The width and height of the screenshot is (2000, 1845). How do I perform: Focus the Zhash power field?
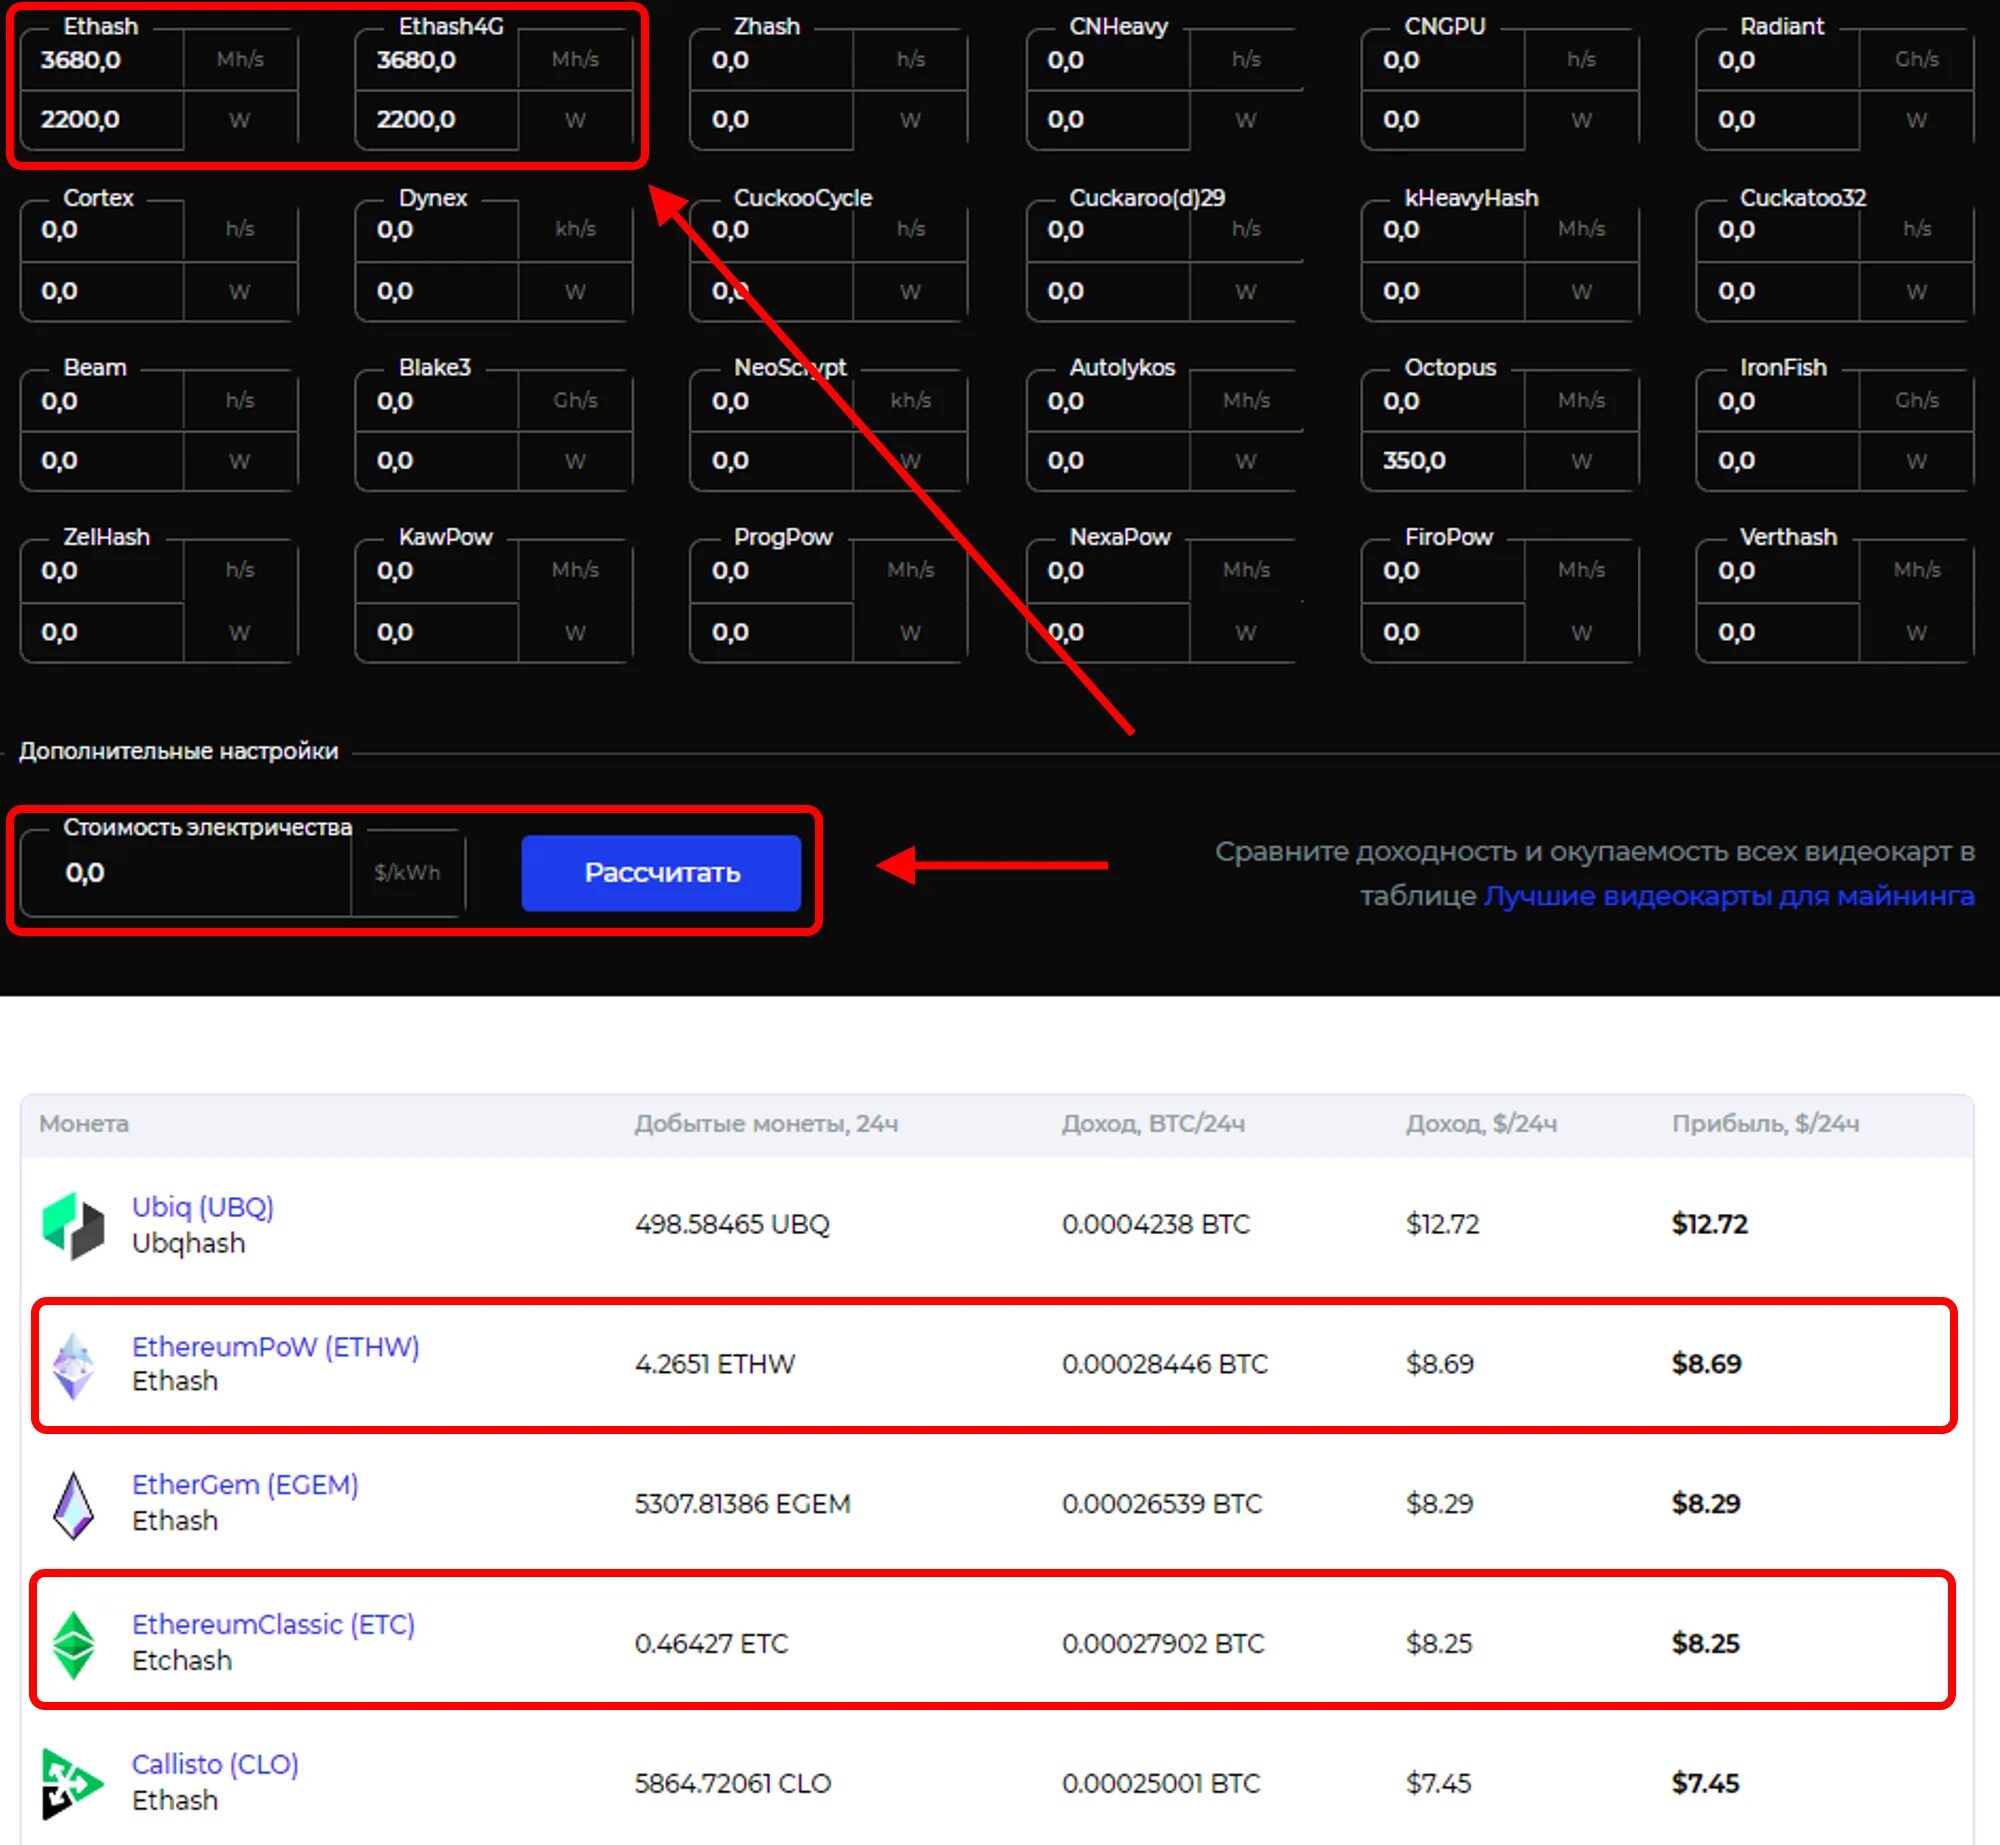772,120
